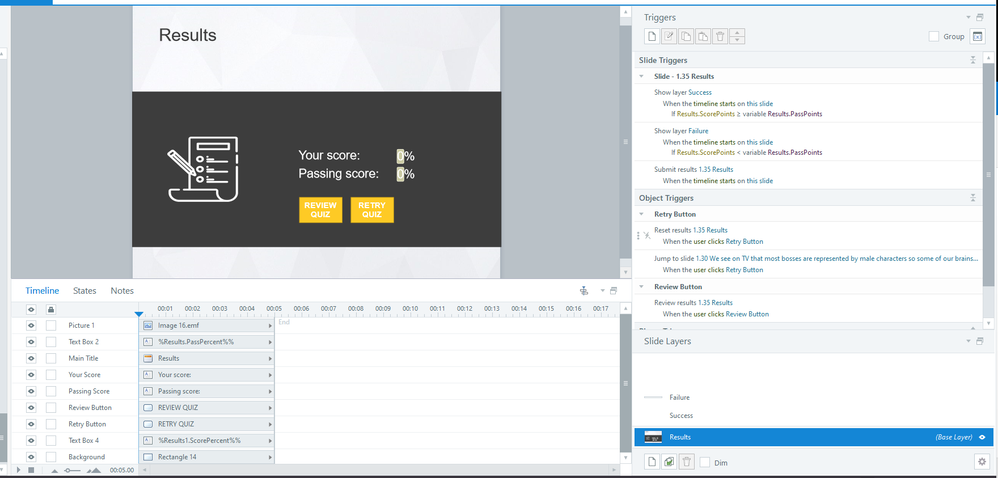This screenshot has height=478, width=998.
Task: Toggle visibility eye on Results base layer
Action: click(x=982, y=437)
